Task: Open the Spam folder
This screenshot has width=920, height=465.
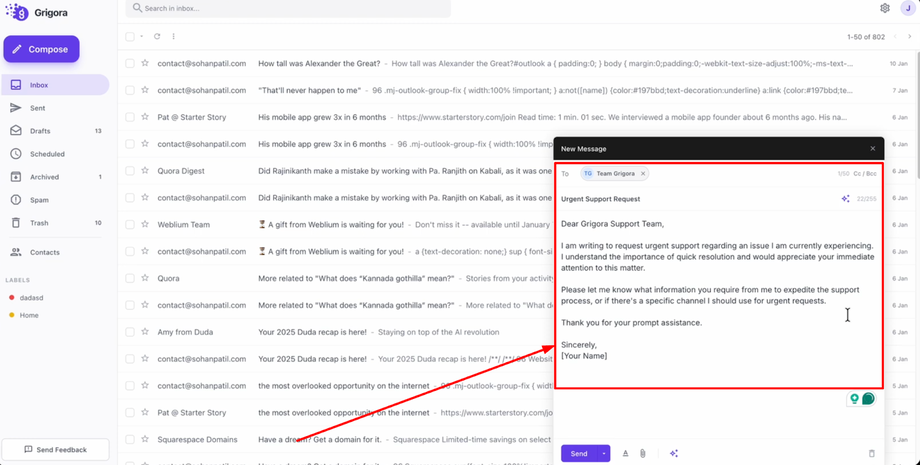Action: (x=55, y=200)
